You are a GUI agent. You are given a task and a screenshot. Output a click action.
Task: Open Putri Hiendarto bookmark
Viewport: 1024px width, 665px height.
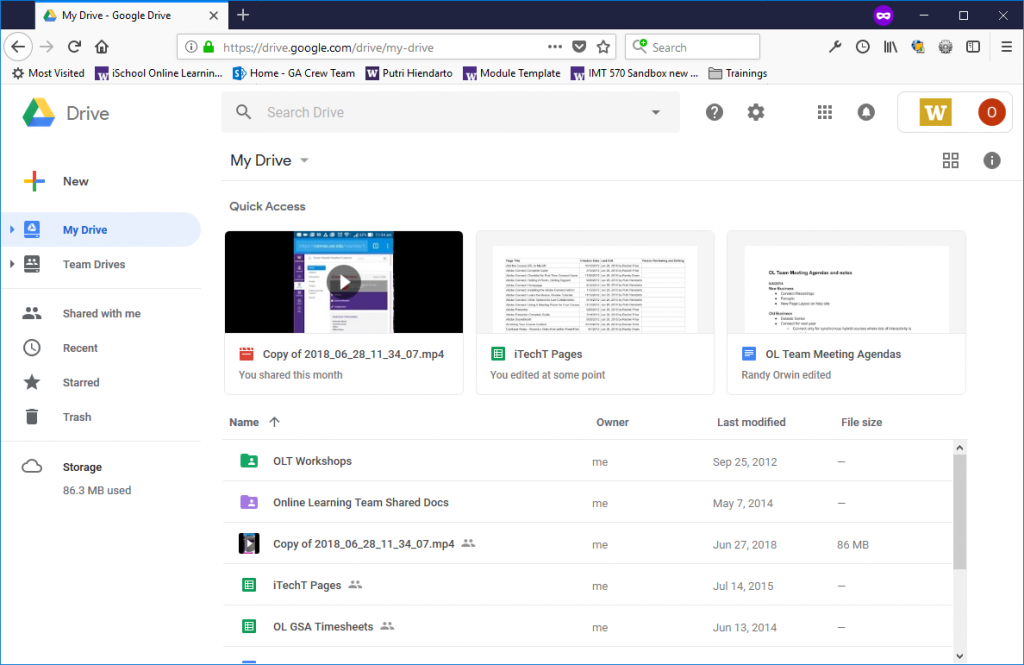click(409, 73)
